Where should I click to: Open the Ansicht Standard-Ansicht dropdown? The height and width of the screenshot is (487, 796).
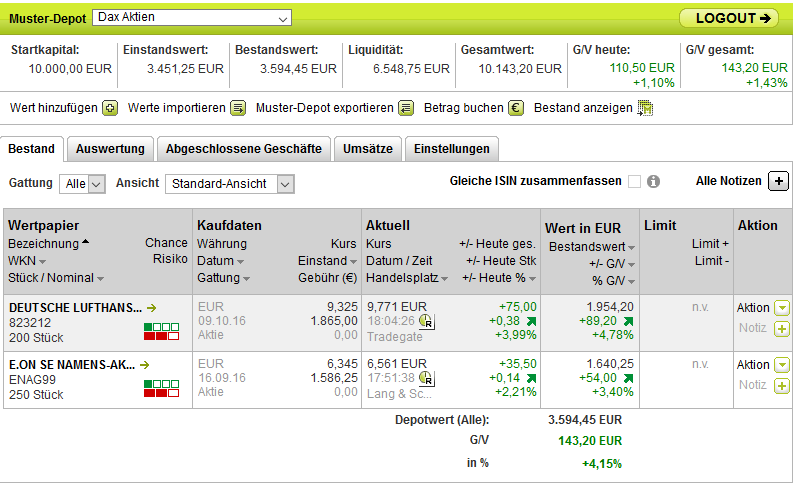[231, 184]
